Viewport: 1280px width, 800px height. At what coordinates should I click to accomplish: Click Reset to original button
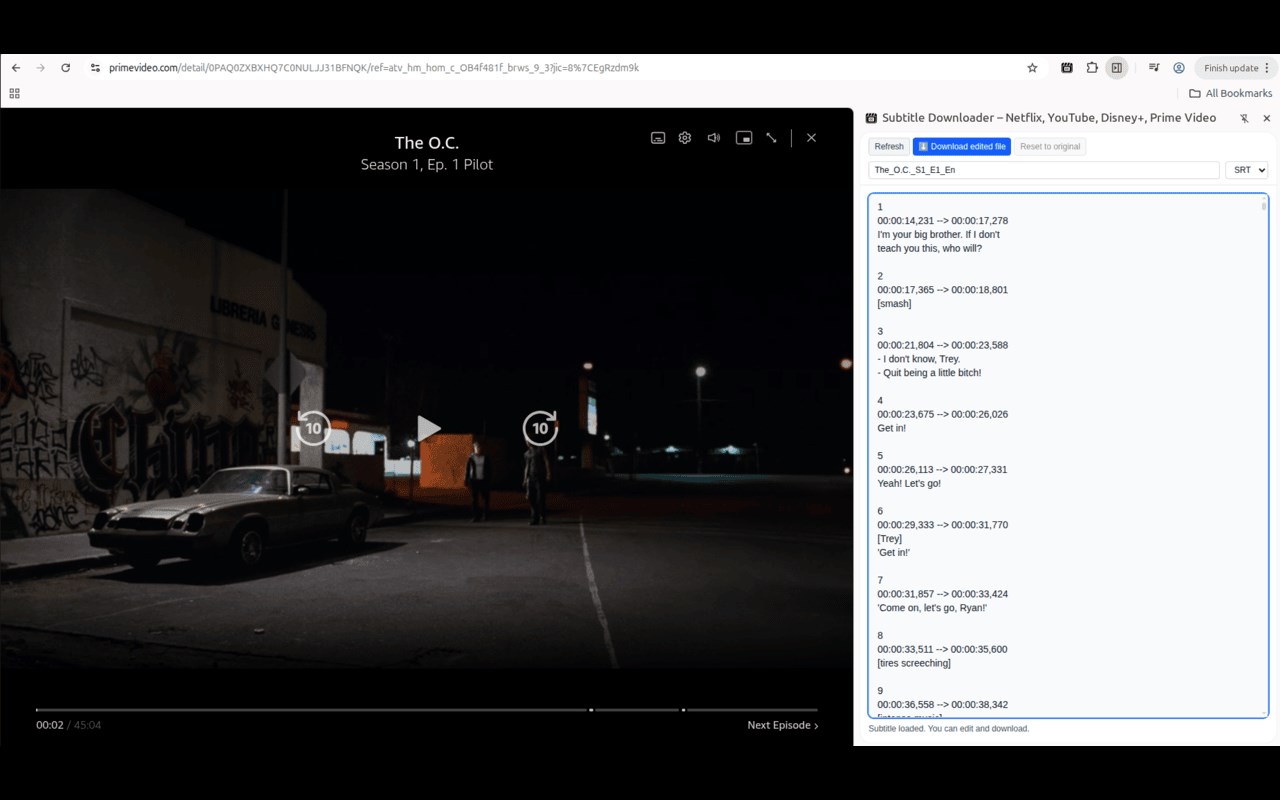tap(1050, 146)
